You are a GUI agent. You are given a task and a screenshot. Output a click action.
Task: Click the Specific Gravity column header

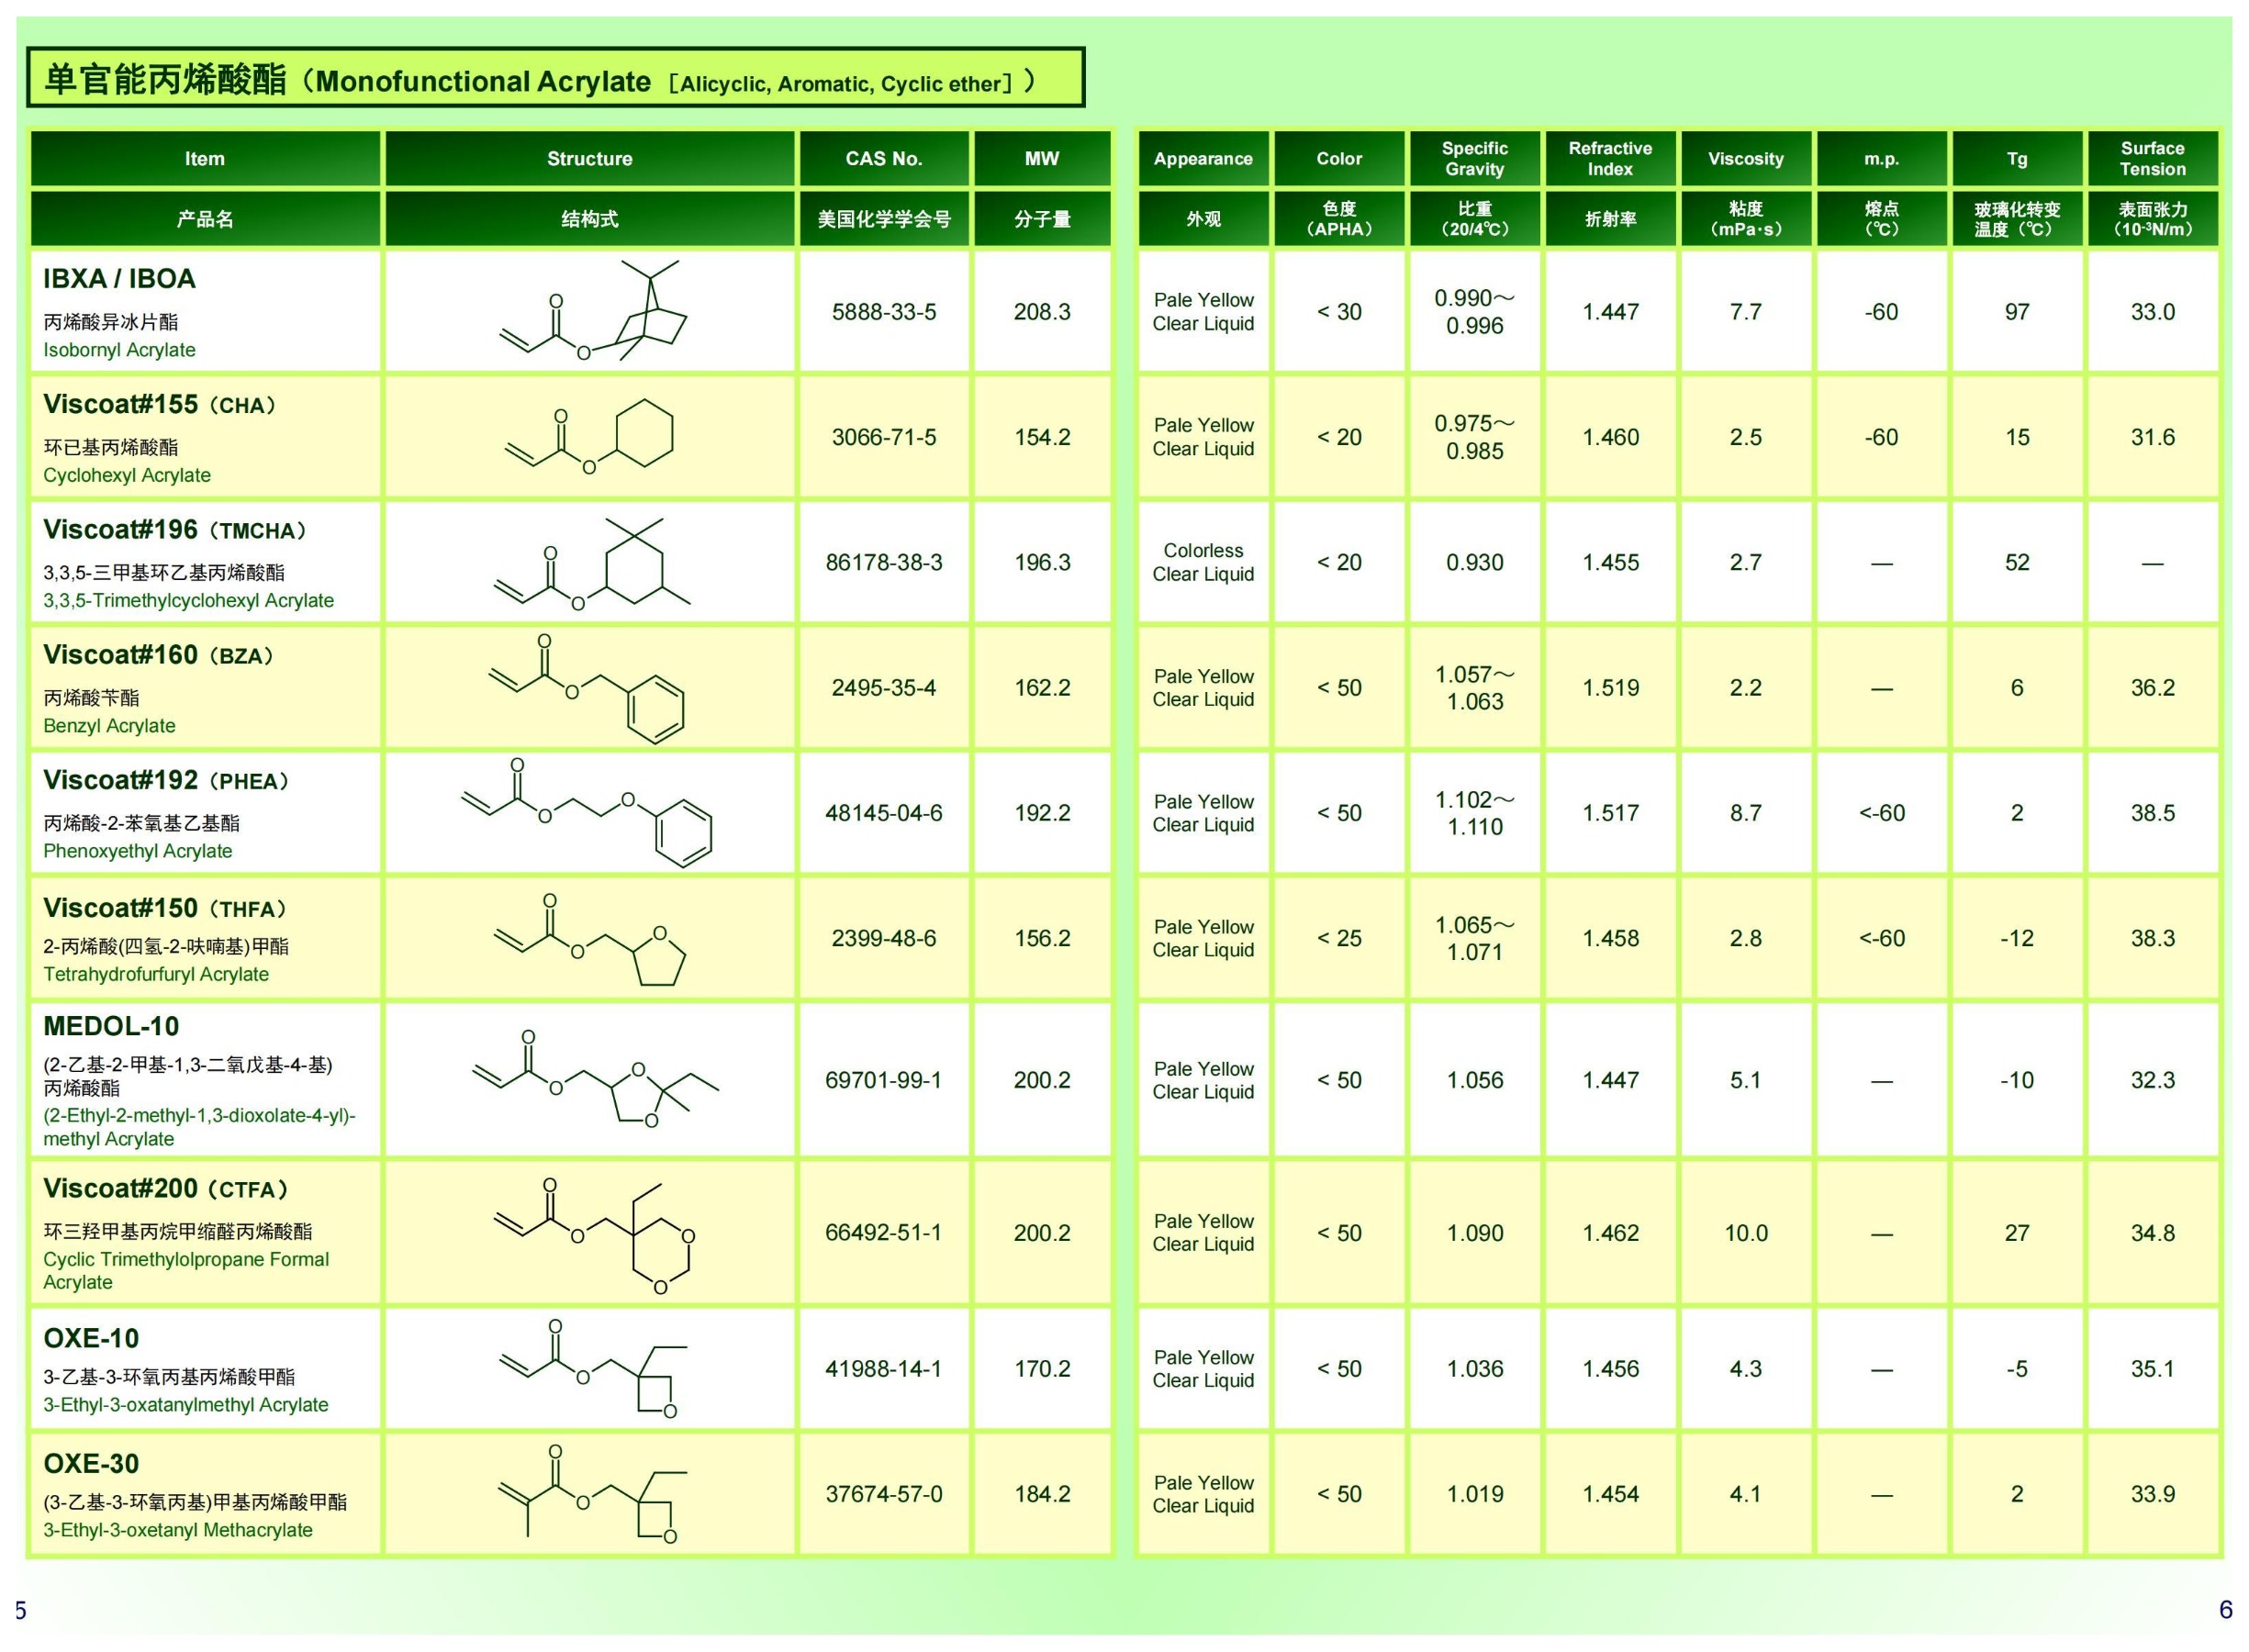click(x=1475, y=159)
